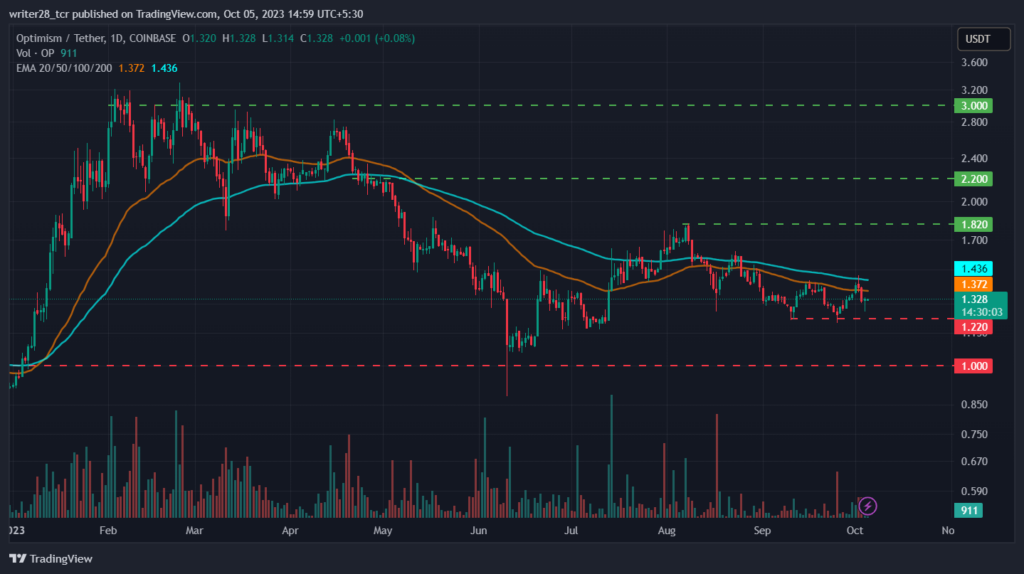Image resolution: width=1024 pixels, height=574 pixels.
Task: Click the 3.600 price scale value
Action: [974, 63]
